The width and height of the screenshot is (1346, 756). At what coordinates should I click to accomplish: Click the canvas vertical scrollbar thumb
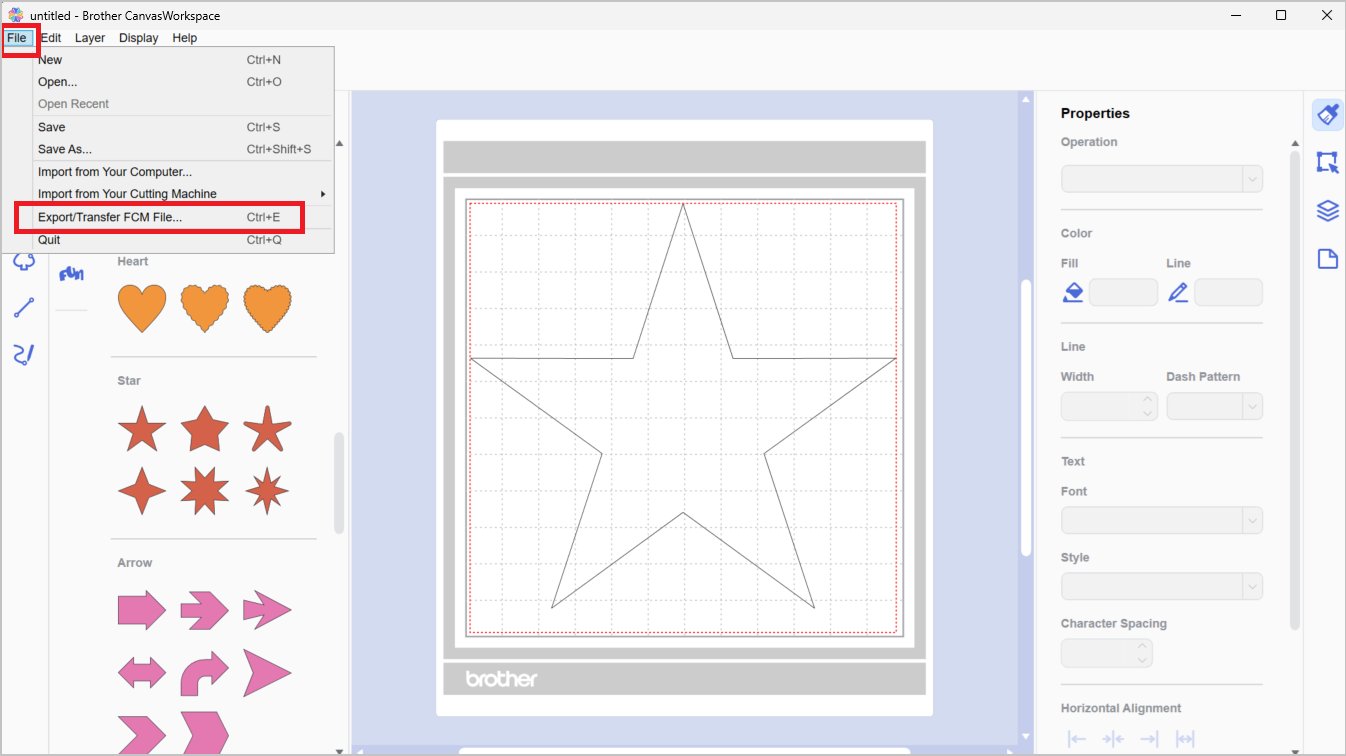click(1025, 417)
